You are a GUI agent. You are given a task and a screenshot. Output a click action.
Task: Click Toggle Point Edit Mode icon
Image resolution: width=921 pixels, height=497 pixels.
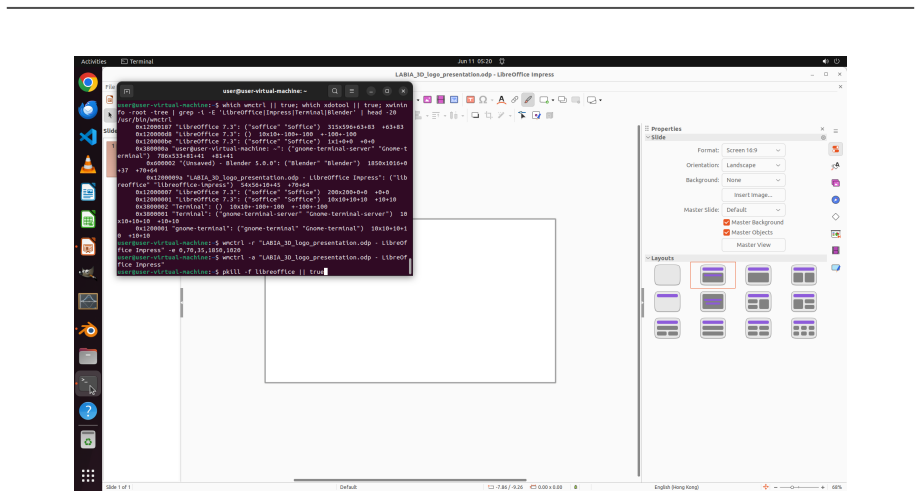tap(522, 115)
